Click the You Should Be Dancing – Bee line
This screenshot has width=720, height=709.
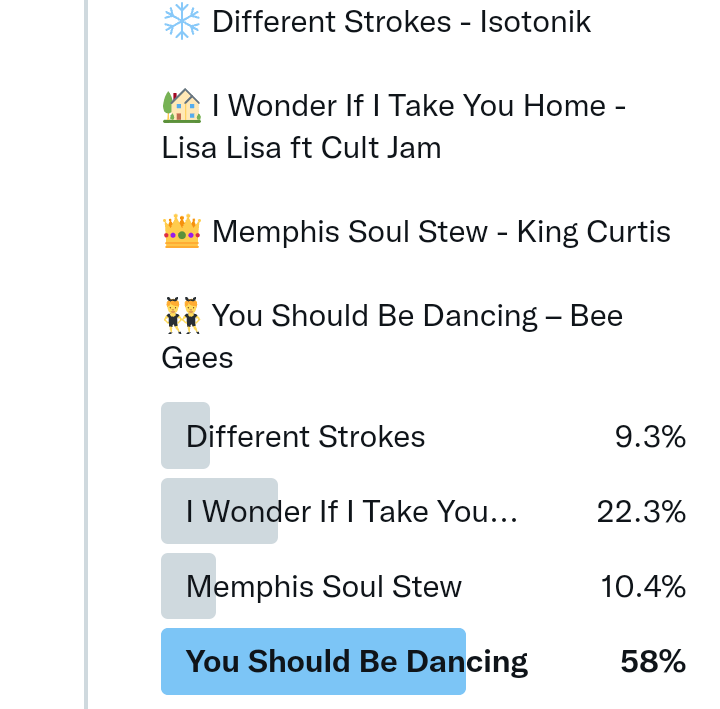(x=417, y=315)
